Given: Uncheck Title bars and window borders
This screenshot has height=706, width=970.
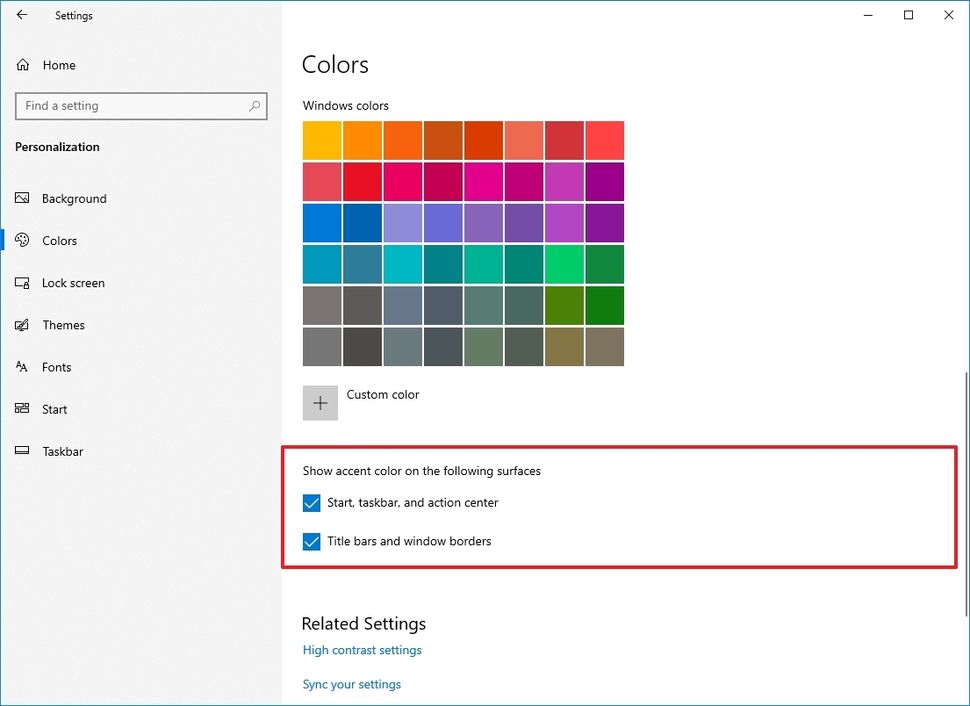Looking at the screenshot, I should tap(311, 542).
